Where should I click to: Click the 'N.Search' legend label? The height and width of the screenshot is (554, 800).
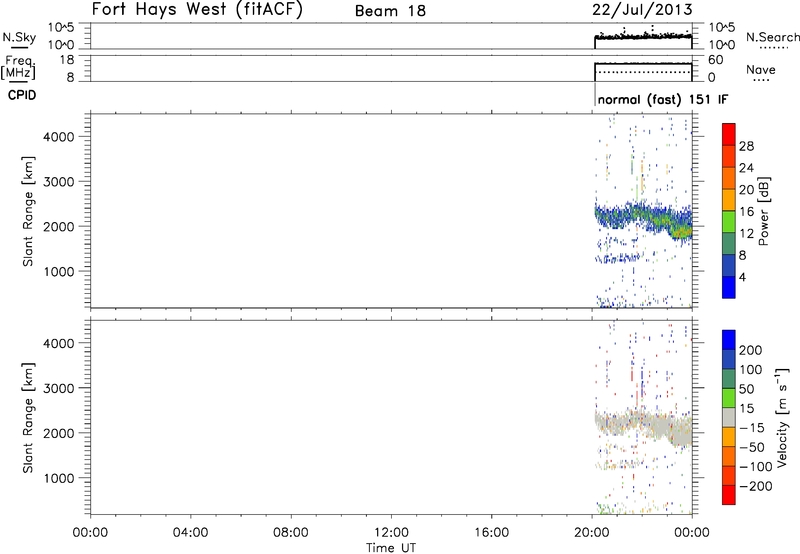click(x=772, y=37)
